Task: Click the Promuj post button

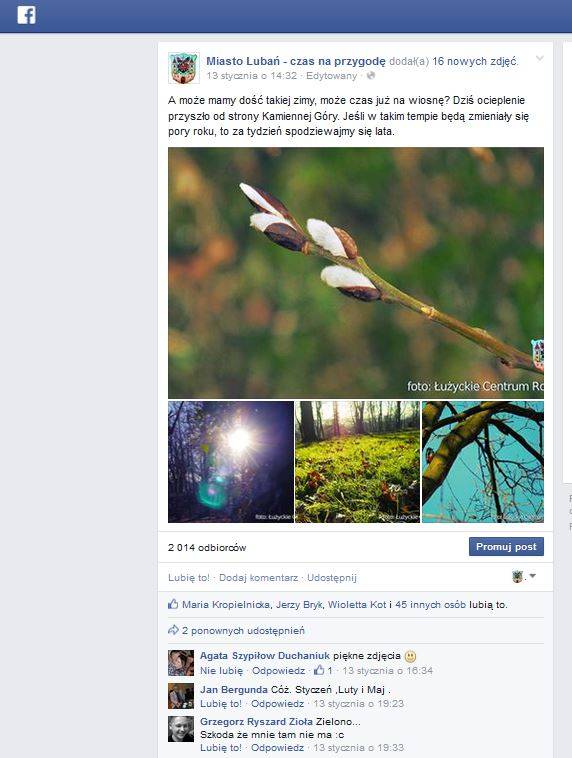Action: pyautogui.click(x=506, y=547)
